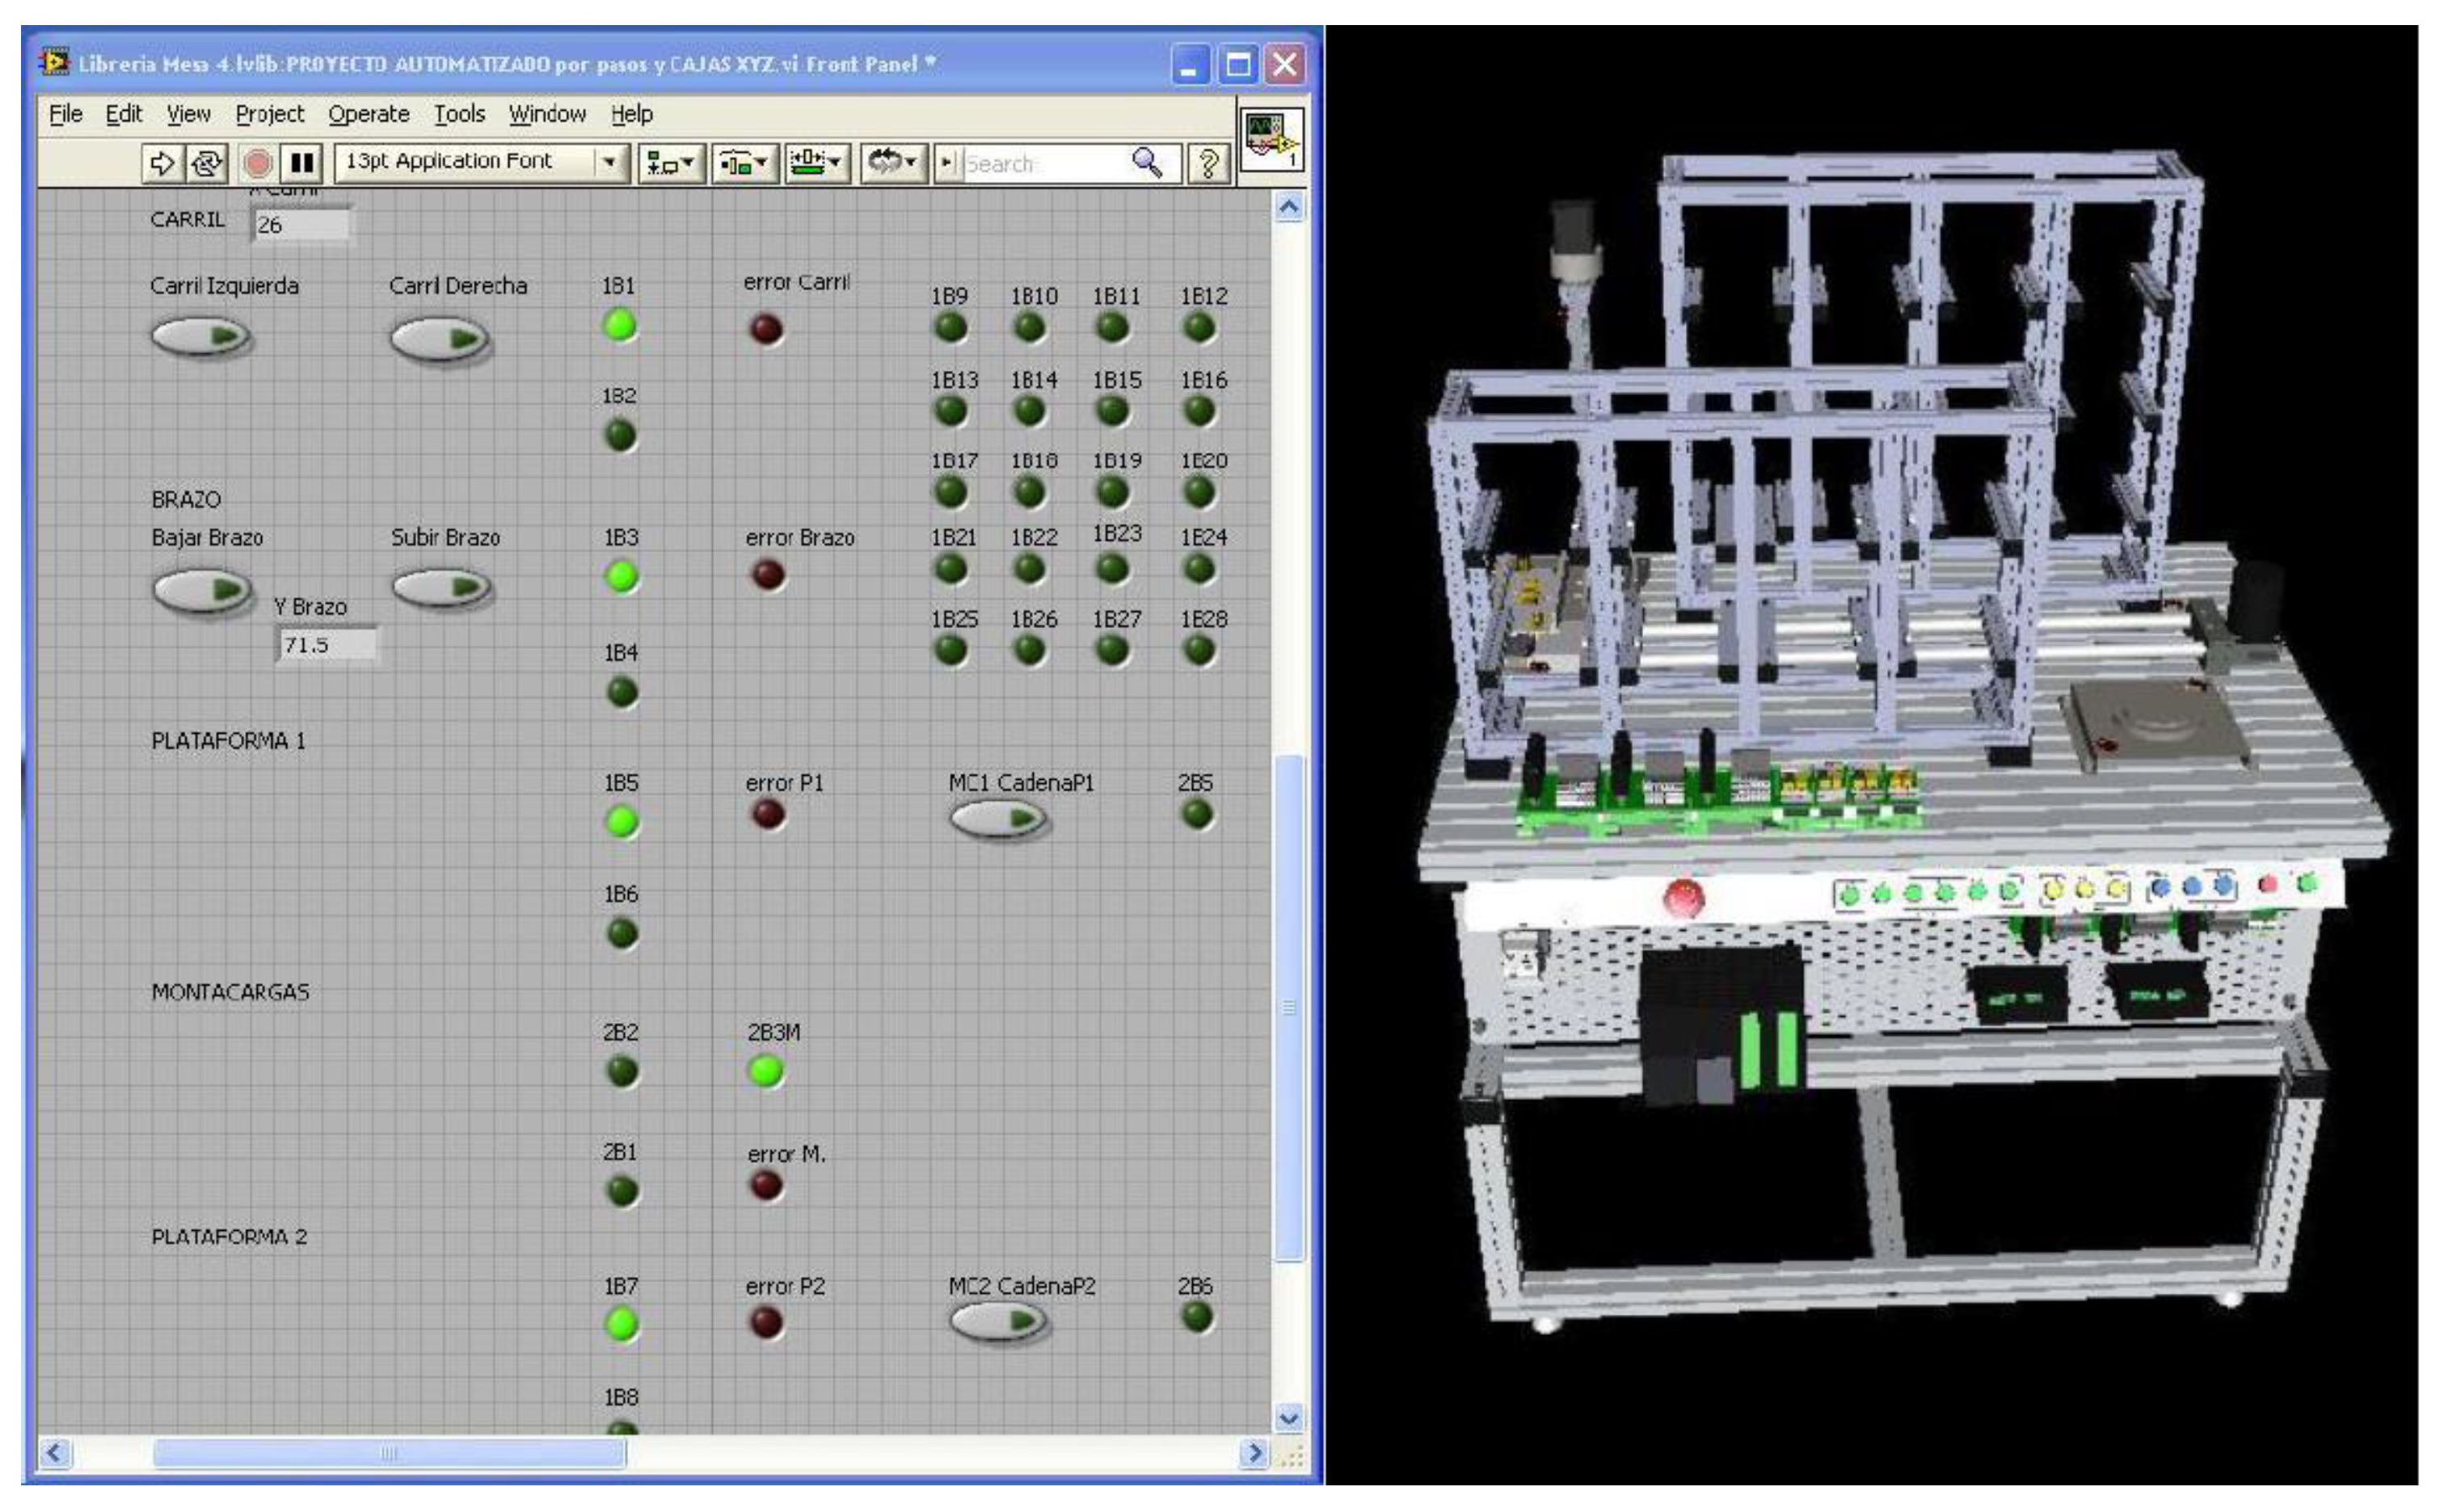Toggle the Subir Brazo switch

coord(441,587)
